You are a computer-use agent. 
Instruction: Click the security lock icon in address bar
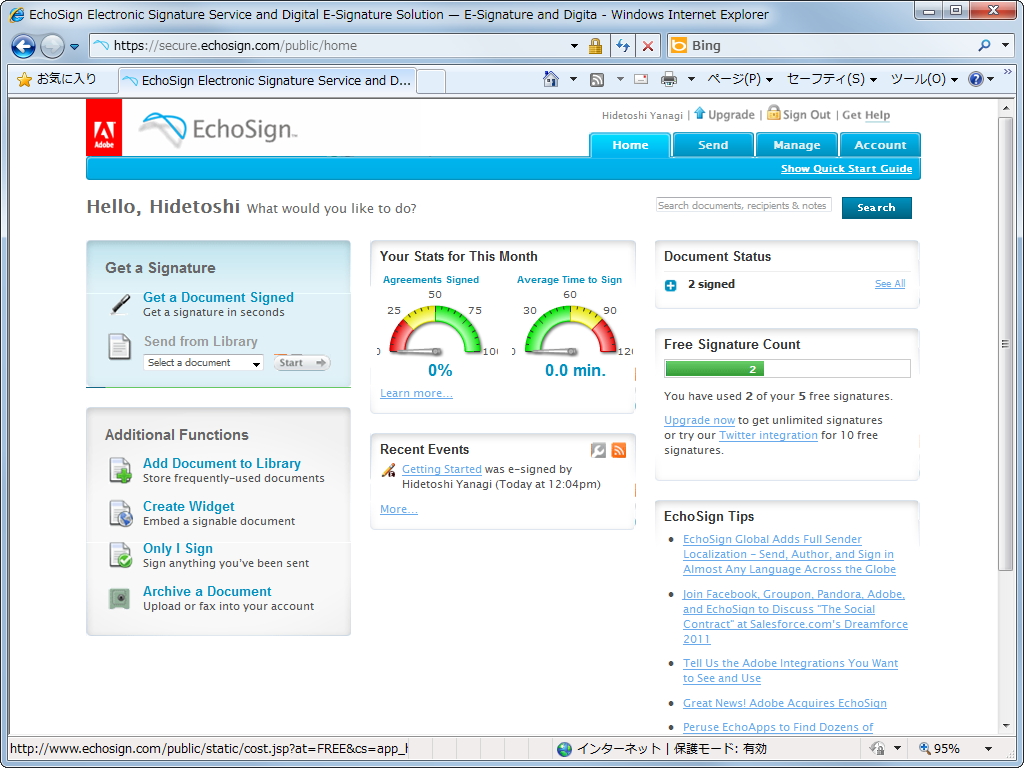(x=595, y=46)
